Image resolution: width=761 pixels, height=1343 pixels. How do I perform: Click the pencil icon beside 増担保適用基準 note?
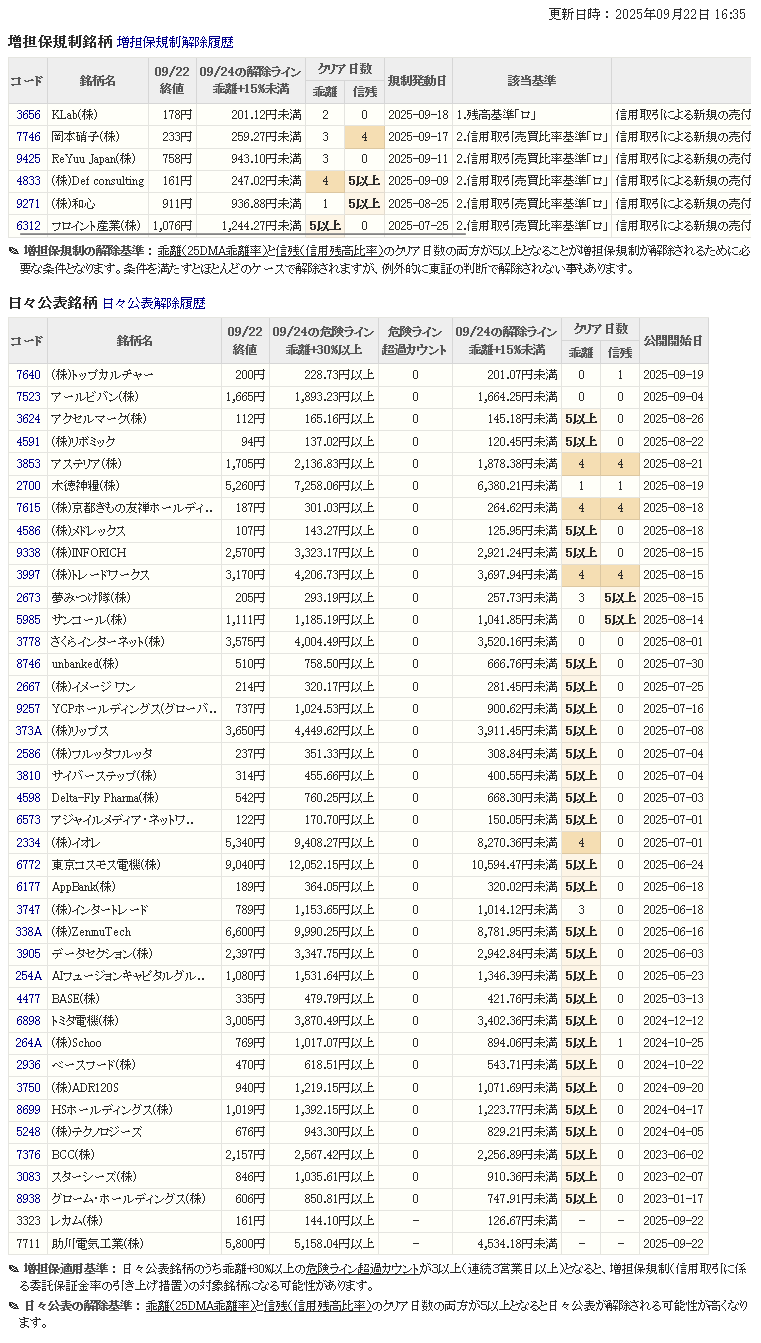pos(14,1269)
